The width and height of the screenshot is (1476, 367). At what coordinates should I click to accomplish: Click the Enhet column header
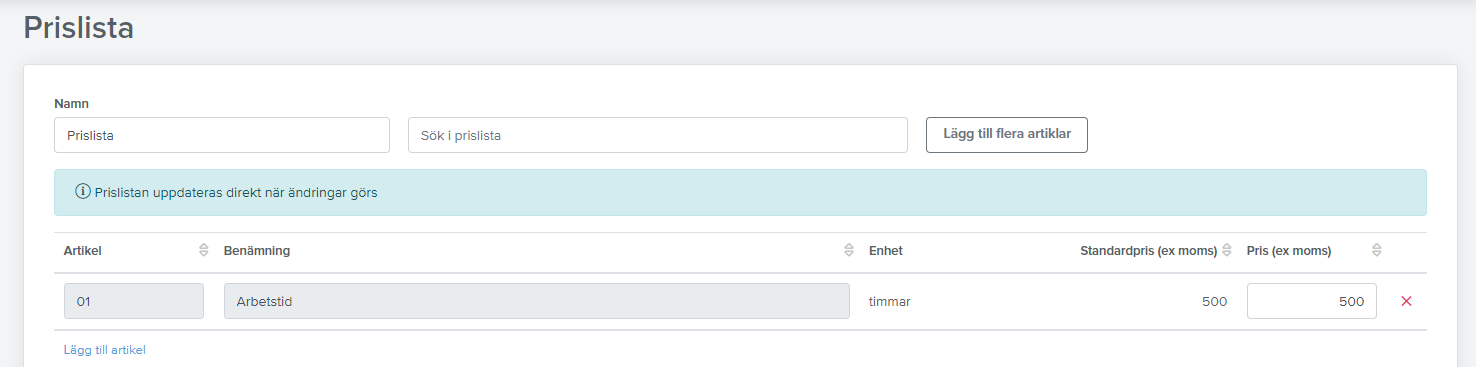pos(886,251)
